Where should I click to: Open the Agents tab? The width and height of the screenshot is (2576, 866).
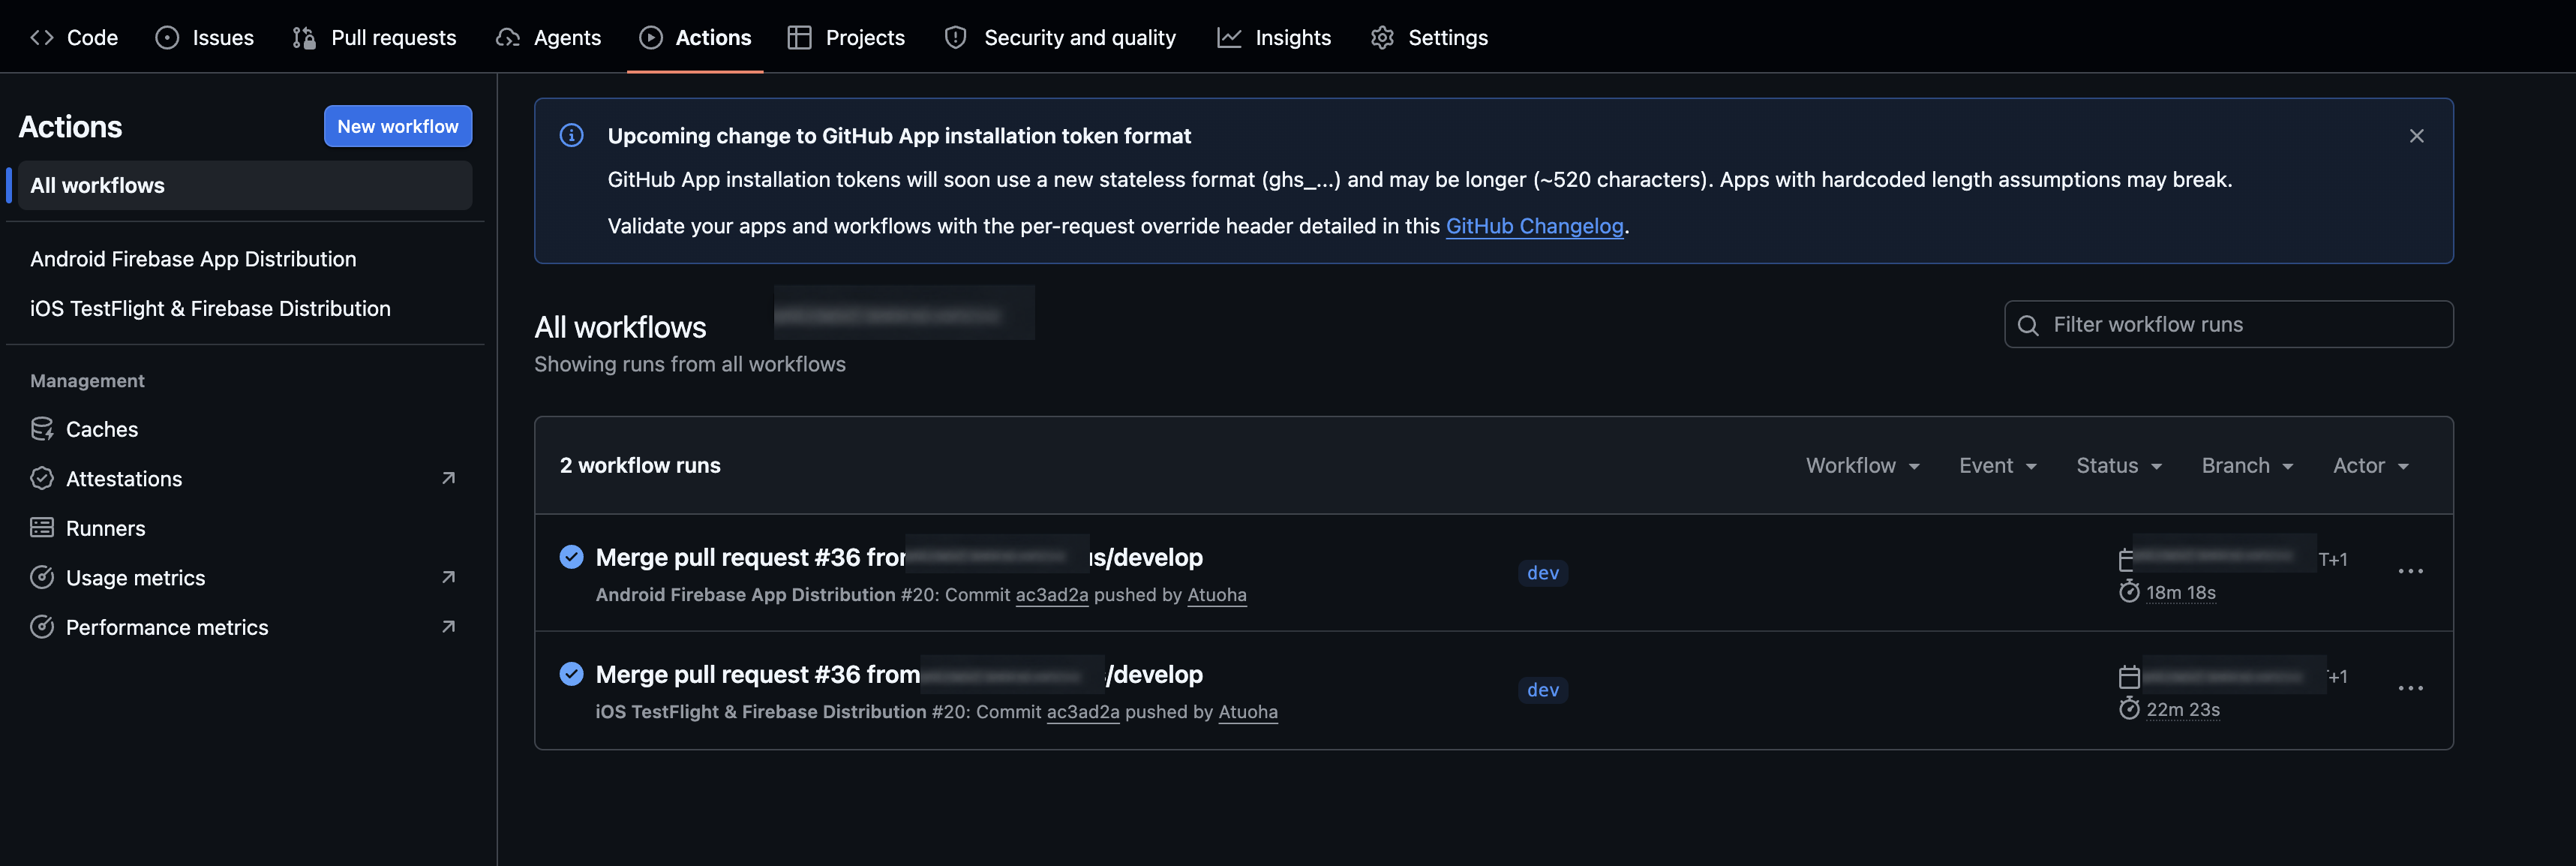pos(549,37)
